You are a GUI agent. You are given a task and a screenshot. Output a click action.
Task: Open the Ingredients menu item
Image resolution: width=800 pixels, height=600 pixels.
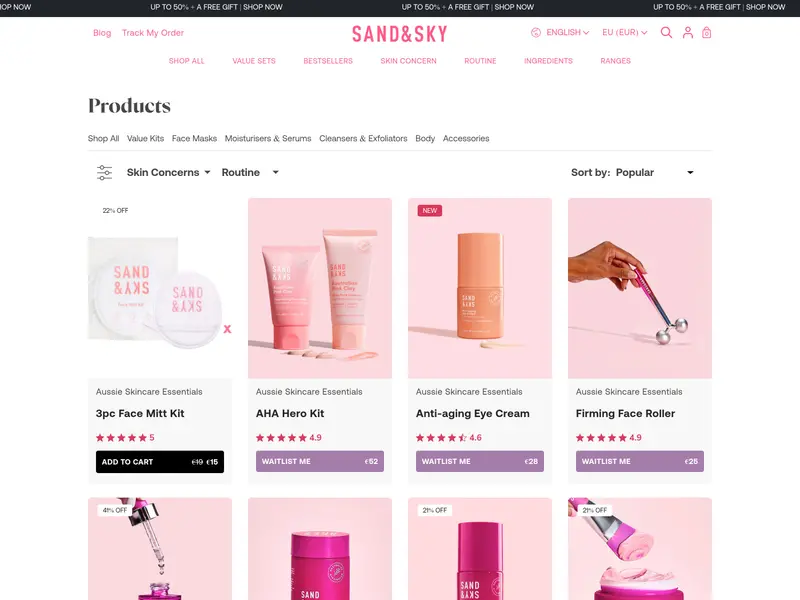[548, 61]
